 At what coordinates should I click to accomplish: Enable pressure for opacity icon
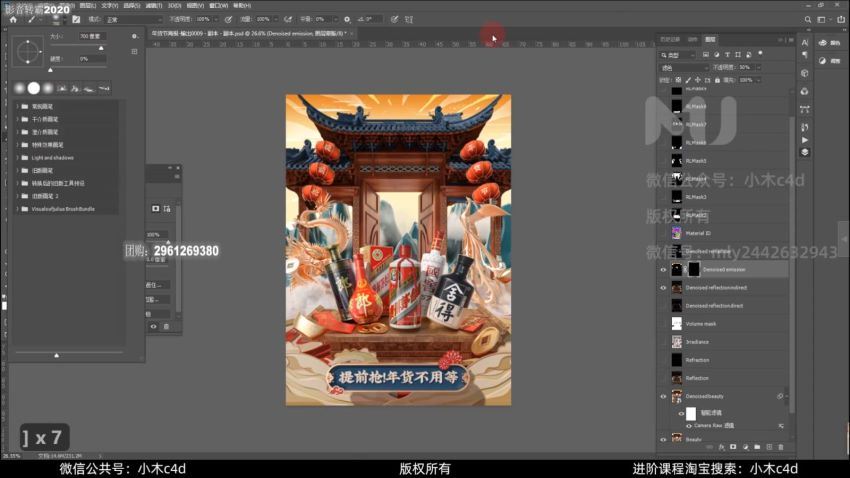tap(228, 20)
